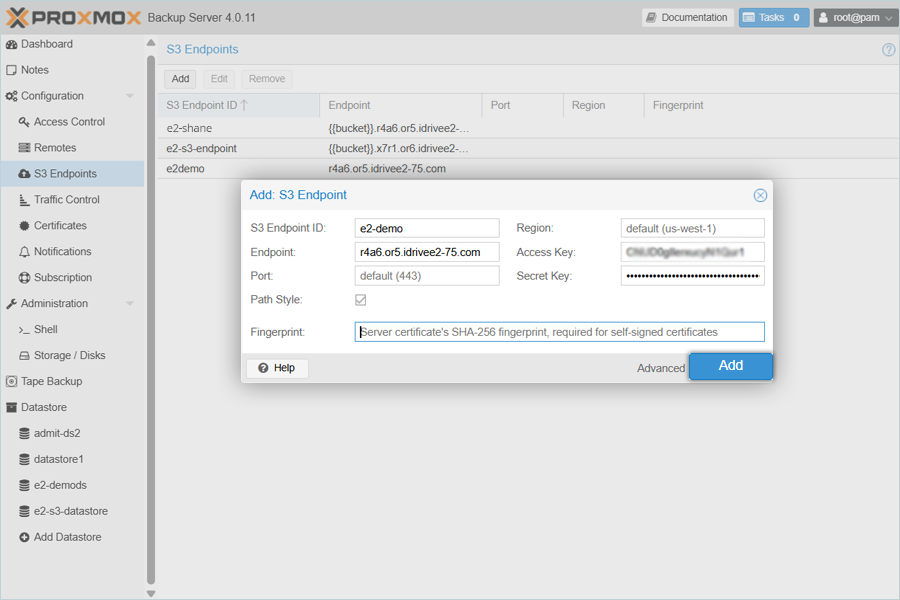Sort by S3 Endpoint ID column

coord(238,105)
